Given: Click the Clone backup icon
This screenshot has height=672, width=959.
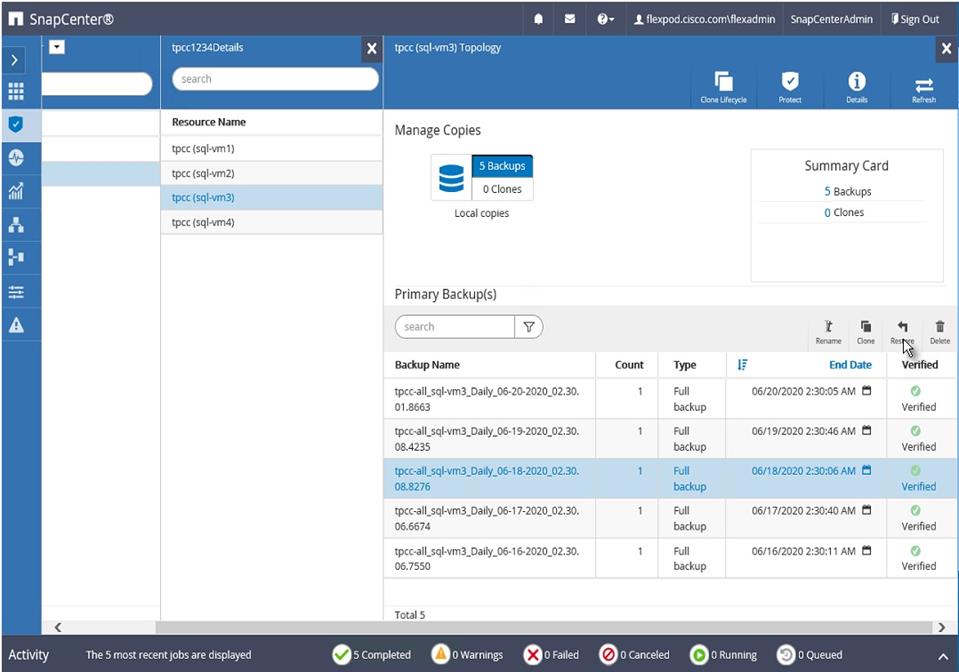Looking at the screenshot, I should (865, 332).
